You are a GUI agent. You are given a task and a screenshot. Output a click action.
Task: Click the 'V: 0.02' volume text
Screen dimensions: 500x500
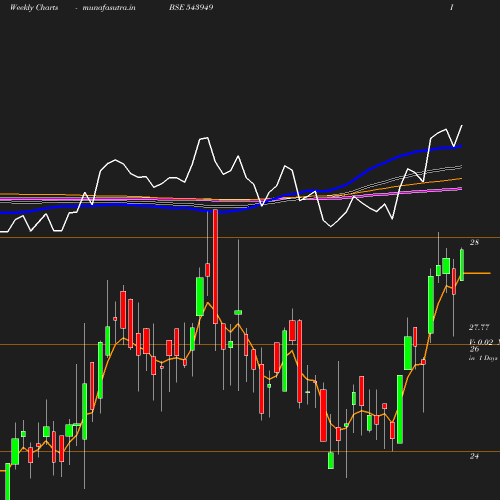point(481,342)
